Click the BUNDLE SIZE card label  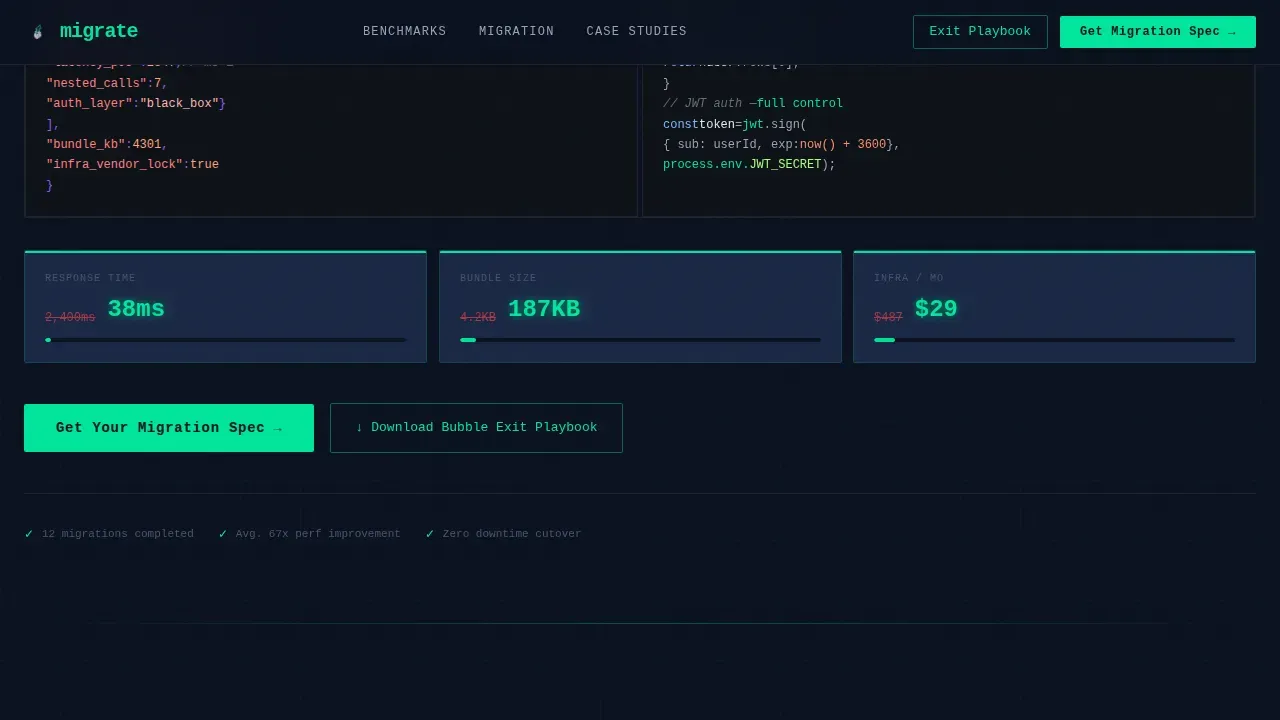(x=498, y=278)
